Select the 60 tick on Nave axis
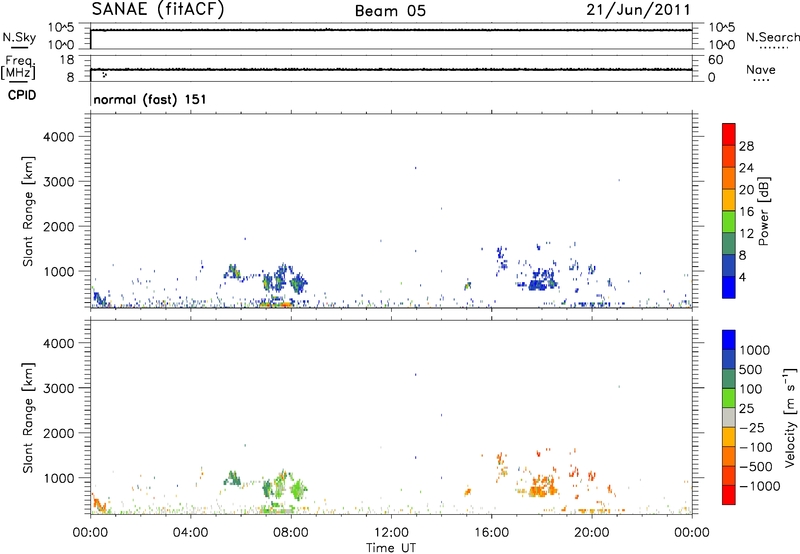 [715, 60]
